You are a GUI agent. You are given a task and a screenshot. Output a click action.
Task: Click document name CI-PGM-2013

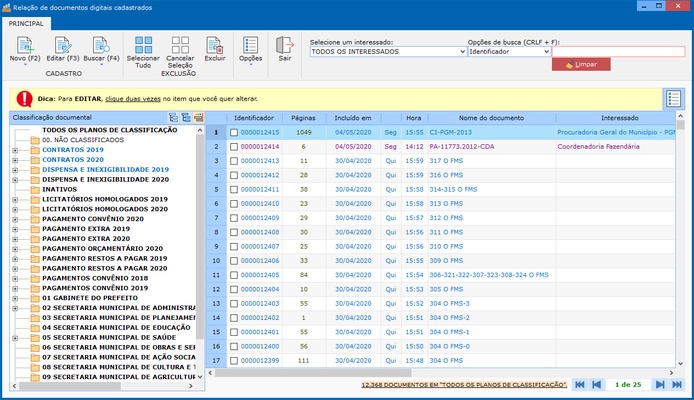451,132
